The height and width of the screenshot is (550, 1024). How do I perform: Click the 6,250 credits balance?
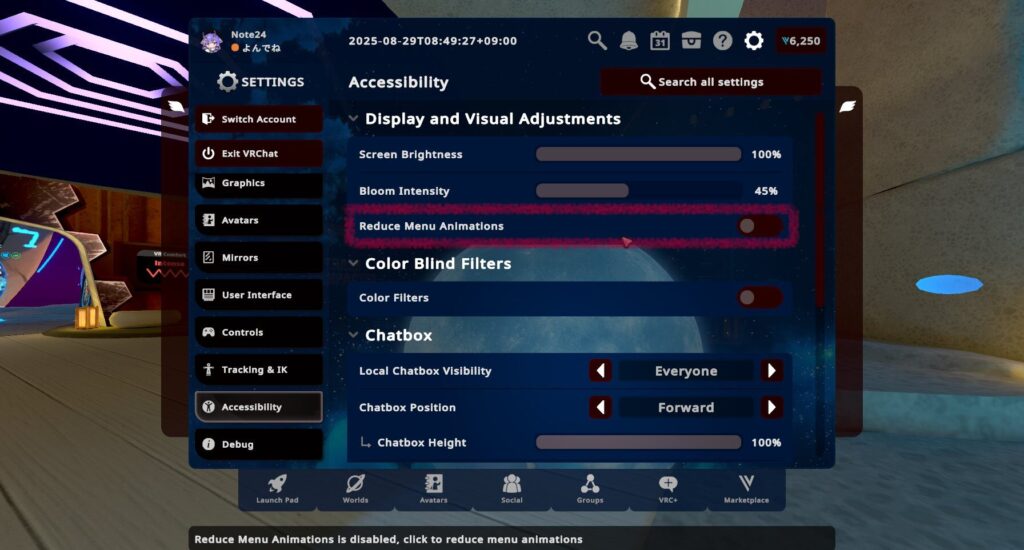[801, 41]
